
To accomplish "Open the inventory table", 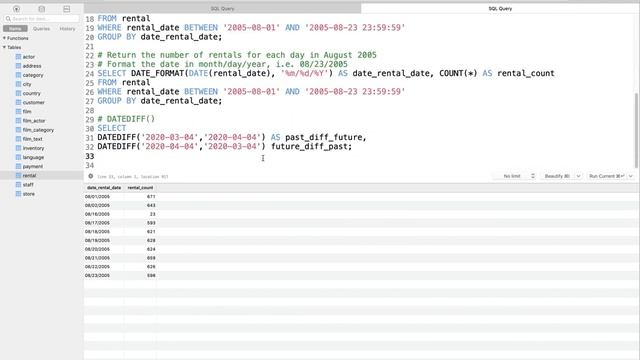I will coord(33,148).
